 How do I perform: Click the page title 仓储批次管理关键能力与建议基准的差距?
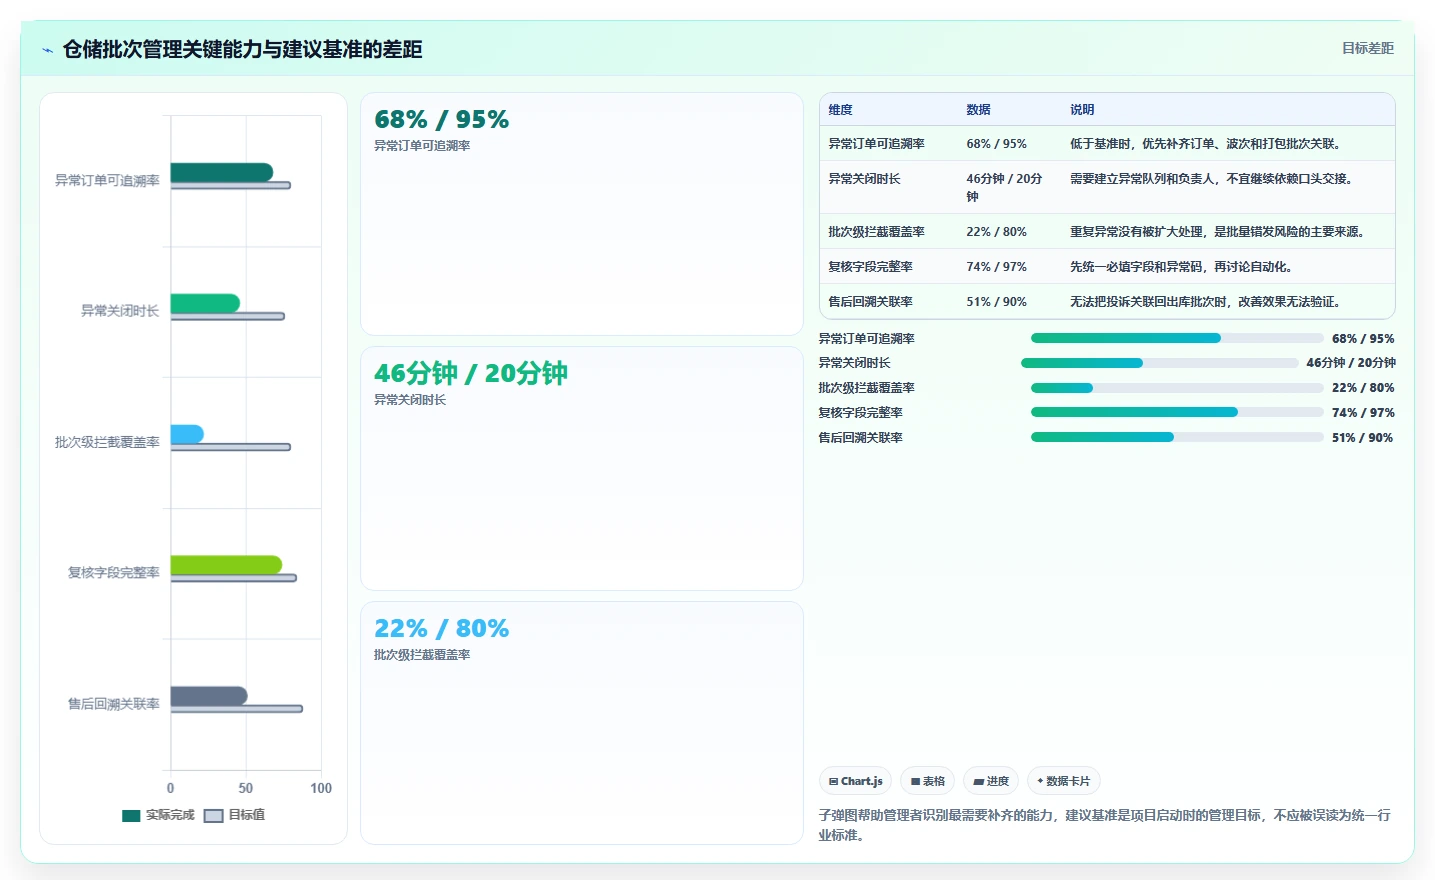tap(242, 49)
